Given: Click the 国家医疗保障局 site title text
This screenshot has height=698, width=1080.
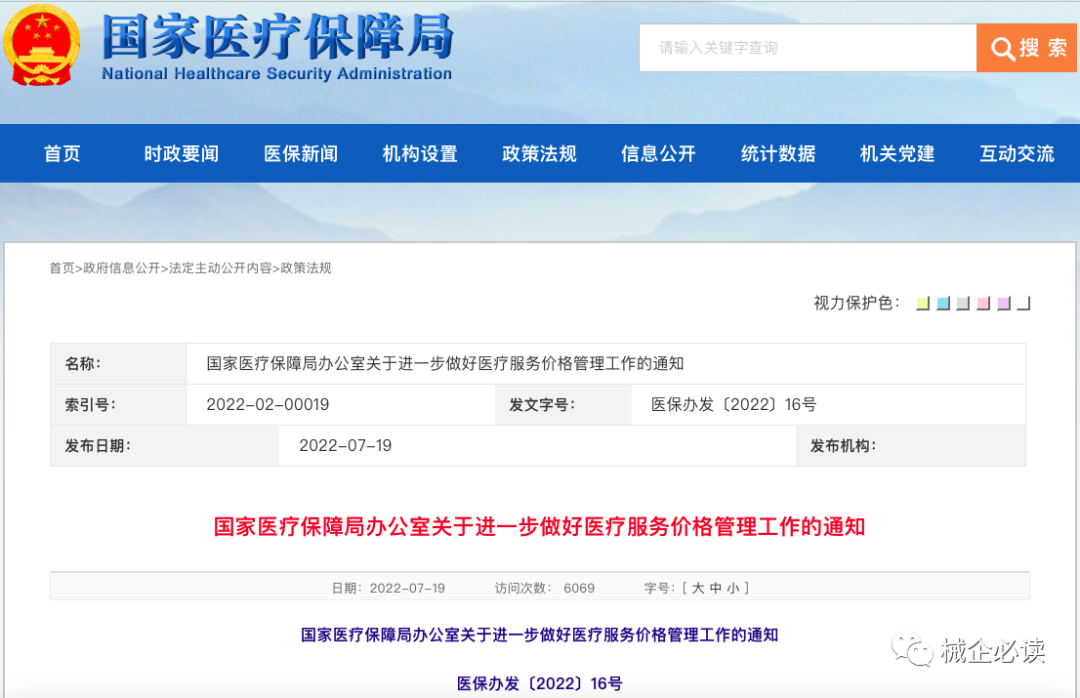Looking at the screenshot, I should coord(278,36).
